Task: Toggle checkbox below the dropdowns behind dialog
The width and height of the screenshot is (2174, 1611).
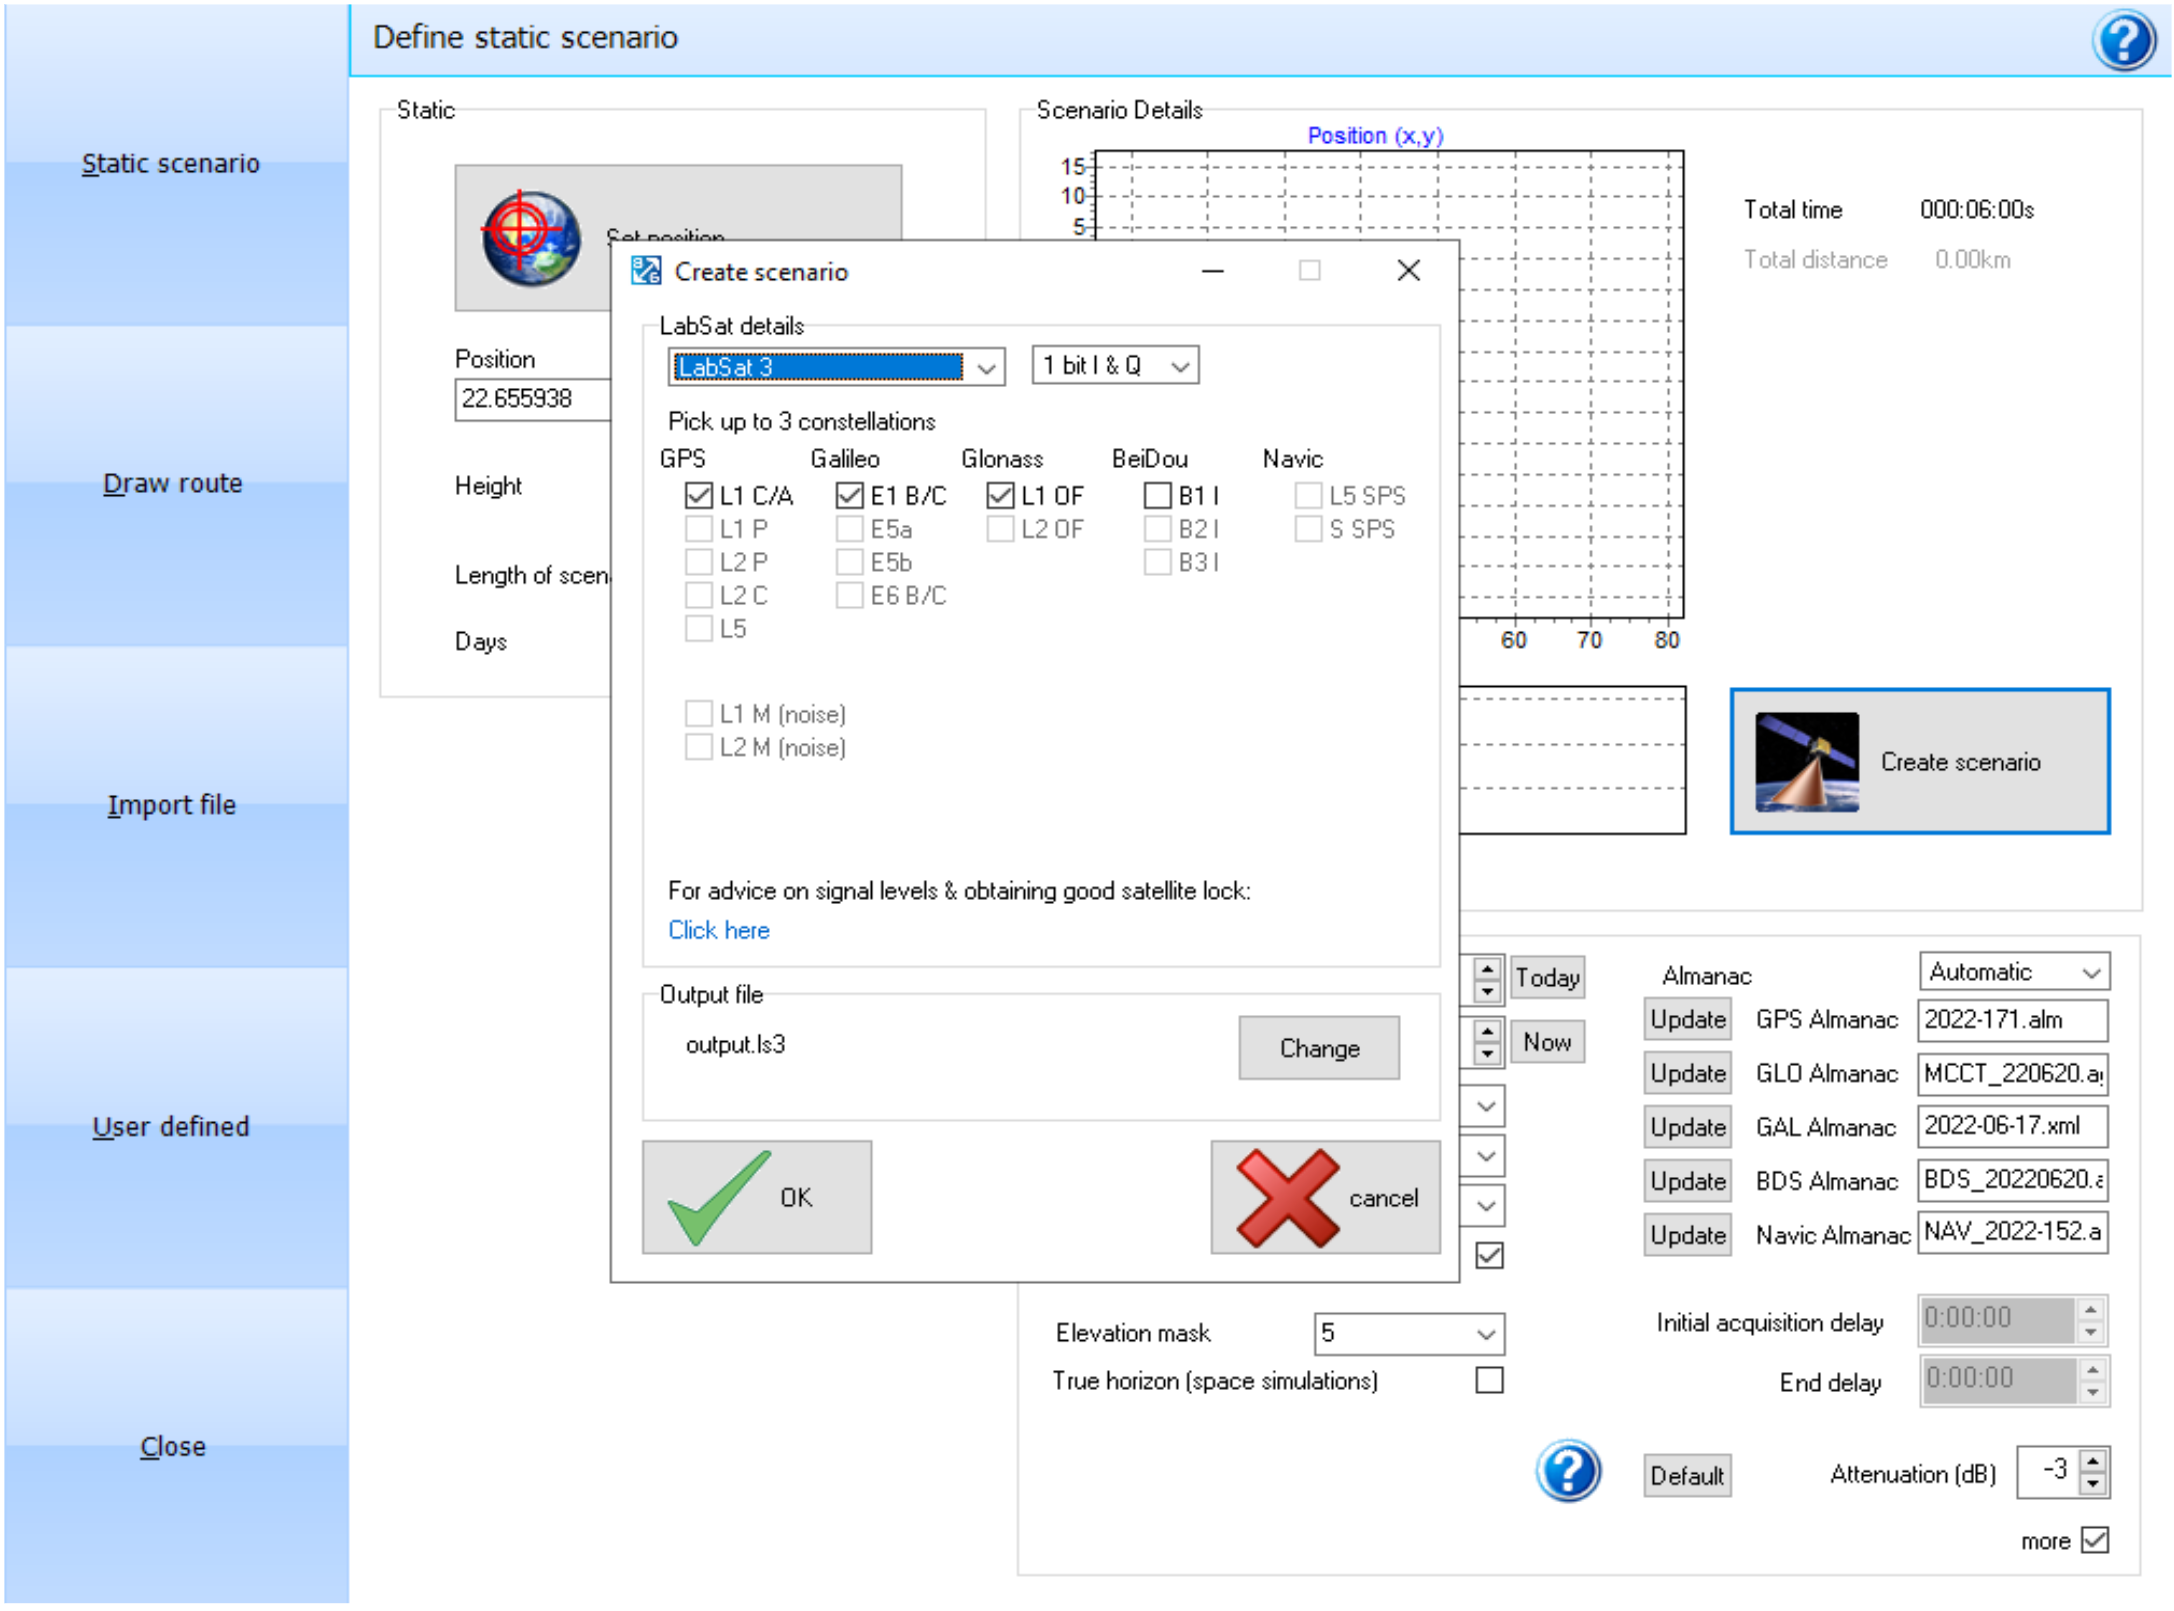Action: pos(1489,1255)
